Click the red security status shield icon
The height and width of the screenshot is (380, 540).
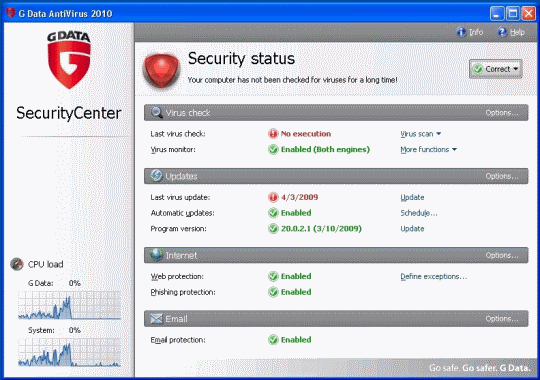pos(162,70)
